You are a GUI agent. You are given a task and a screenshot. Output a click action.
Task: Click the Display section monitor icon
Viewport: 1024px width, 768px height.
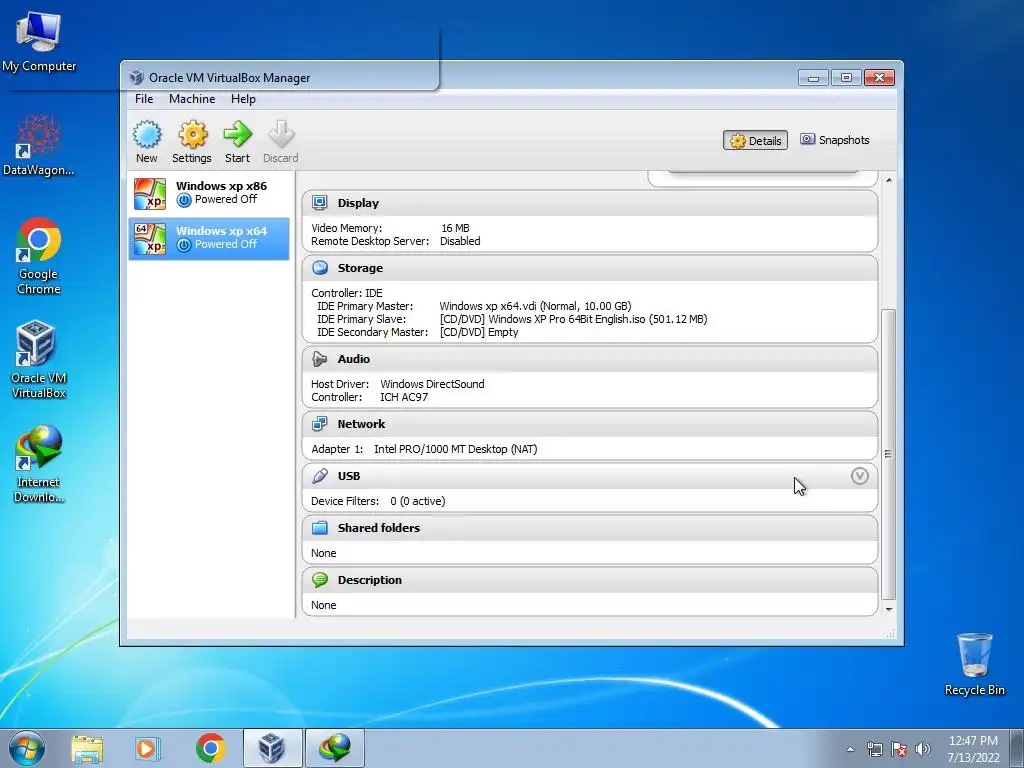319,203
